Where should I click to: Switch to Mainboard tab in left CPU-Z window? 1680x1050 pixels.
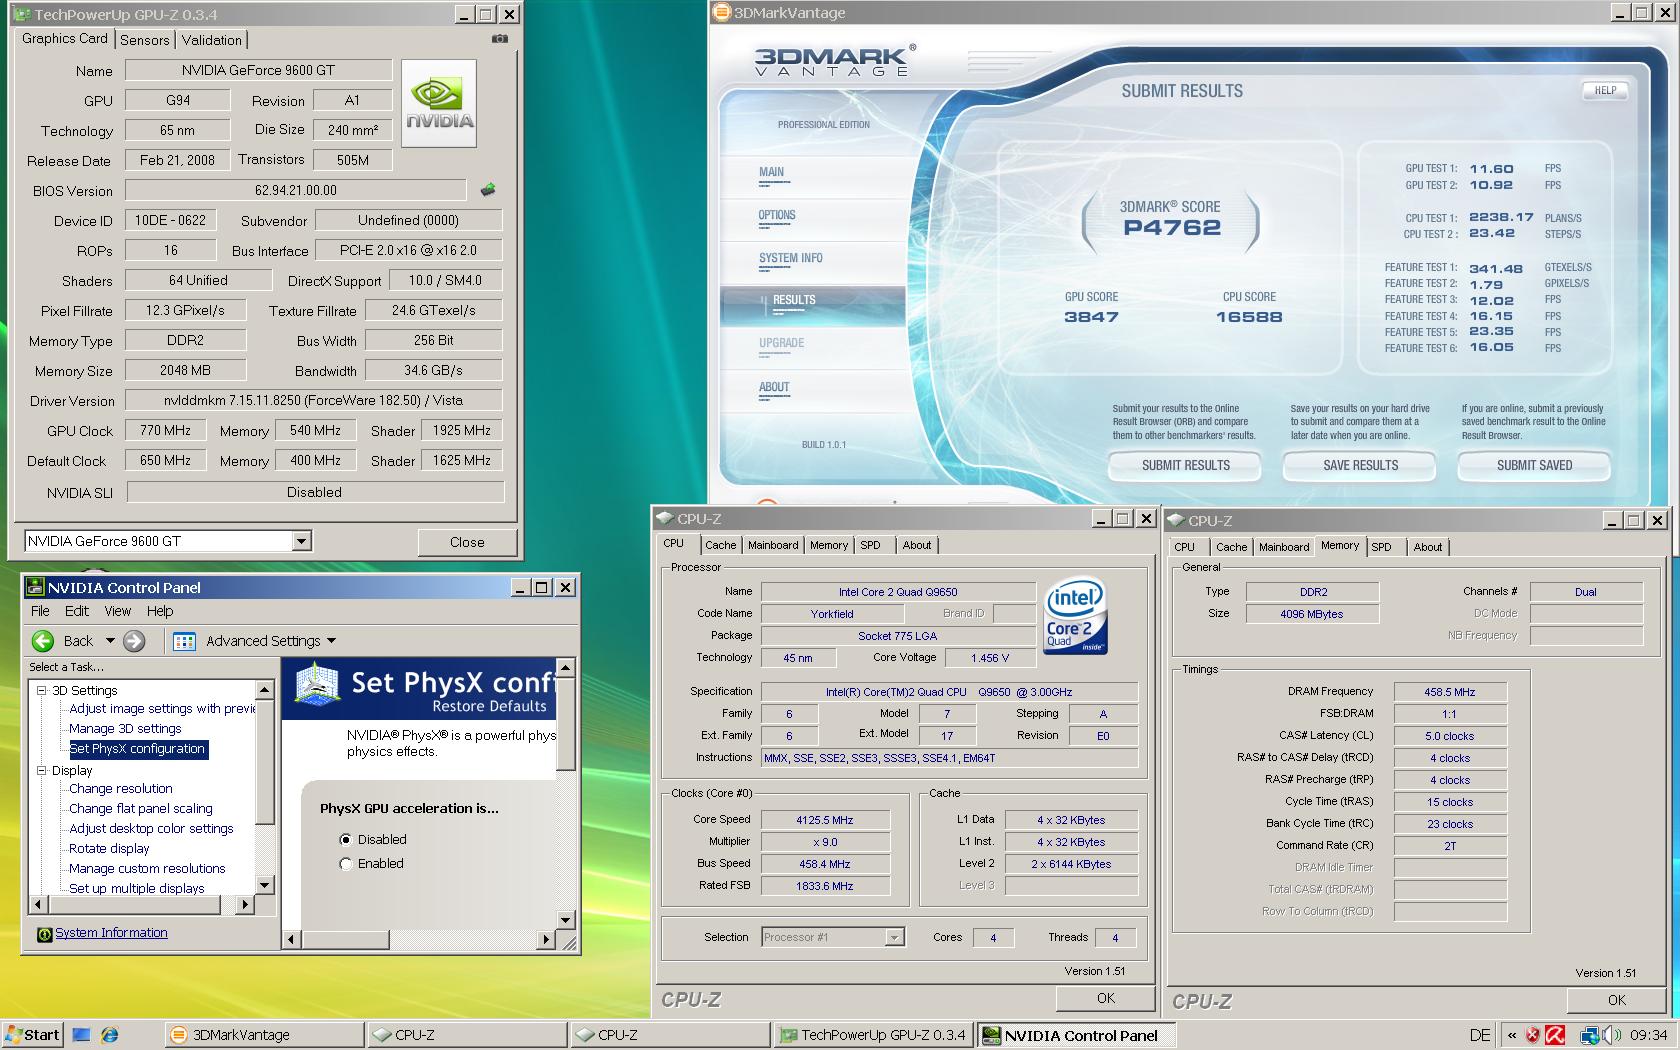pyautogui.click(x=773, y=545)
